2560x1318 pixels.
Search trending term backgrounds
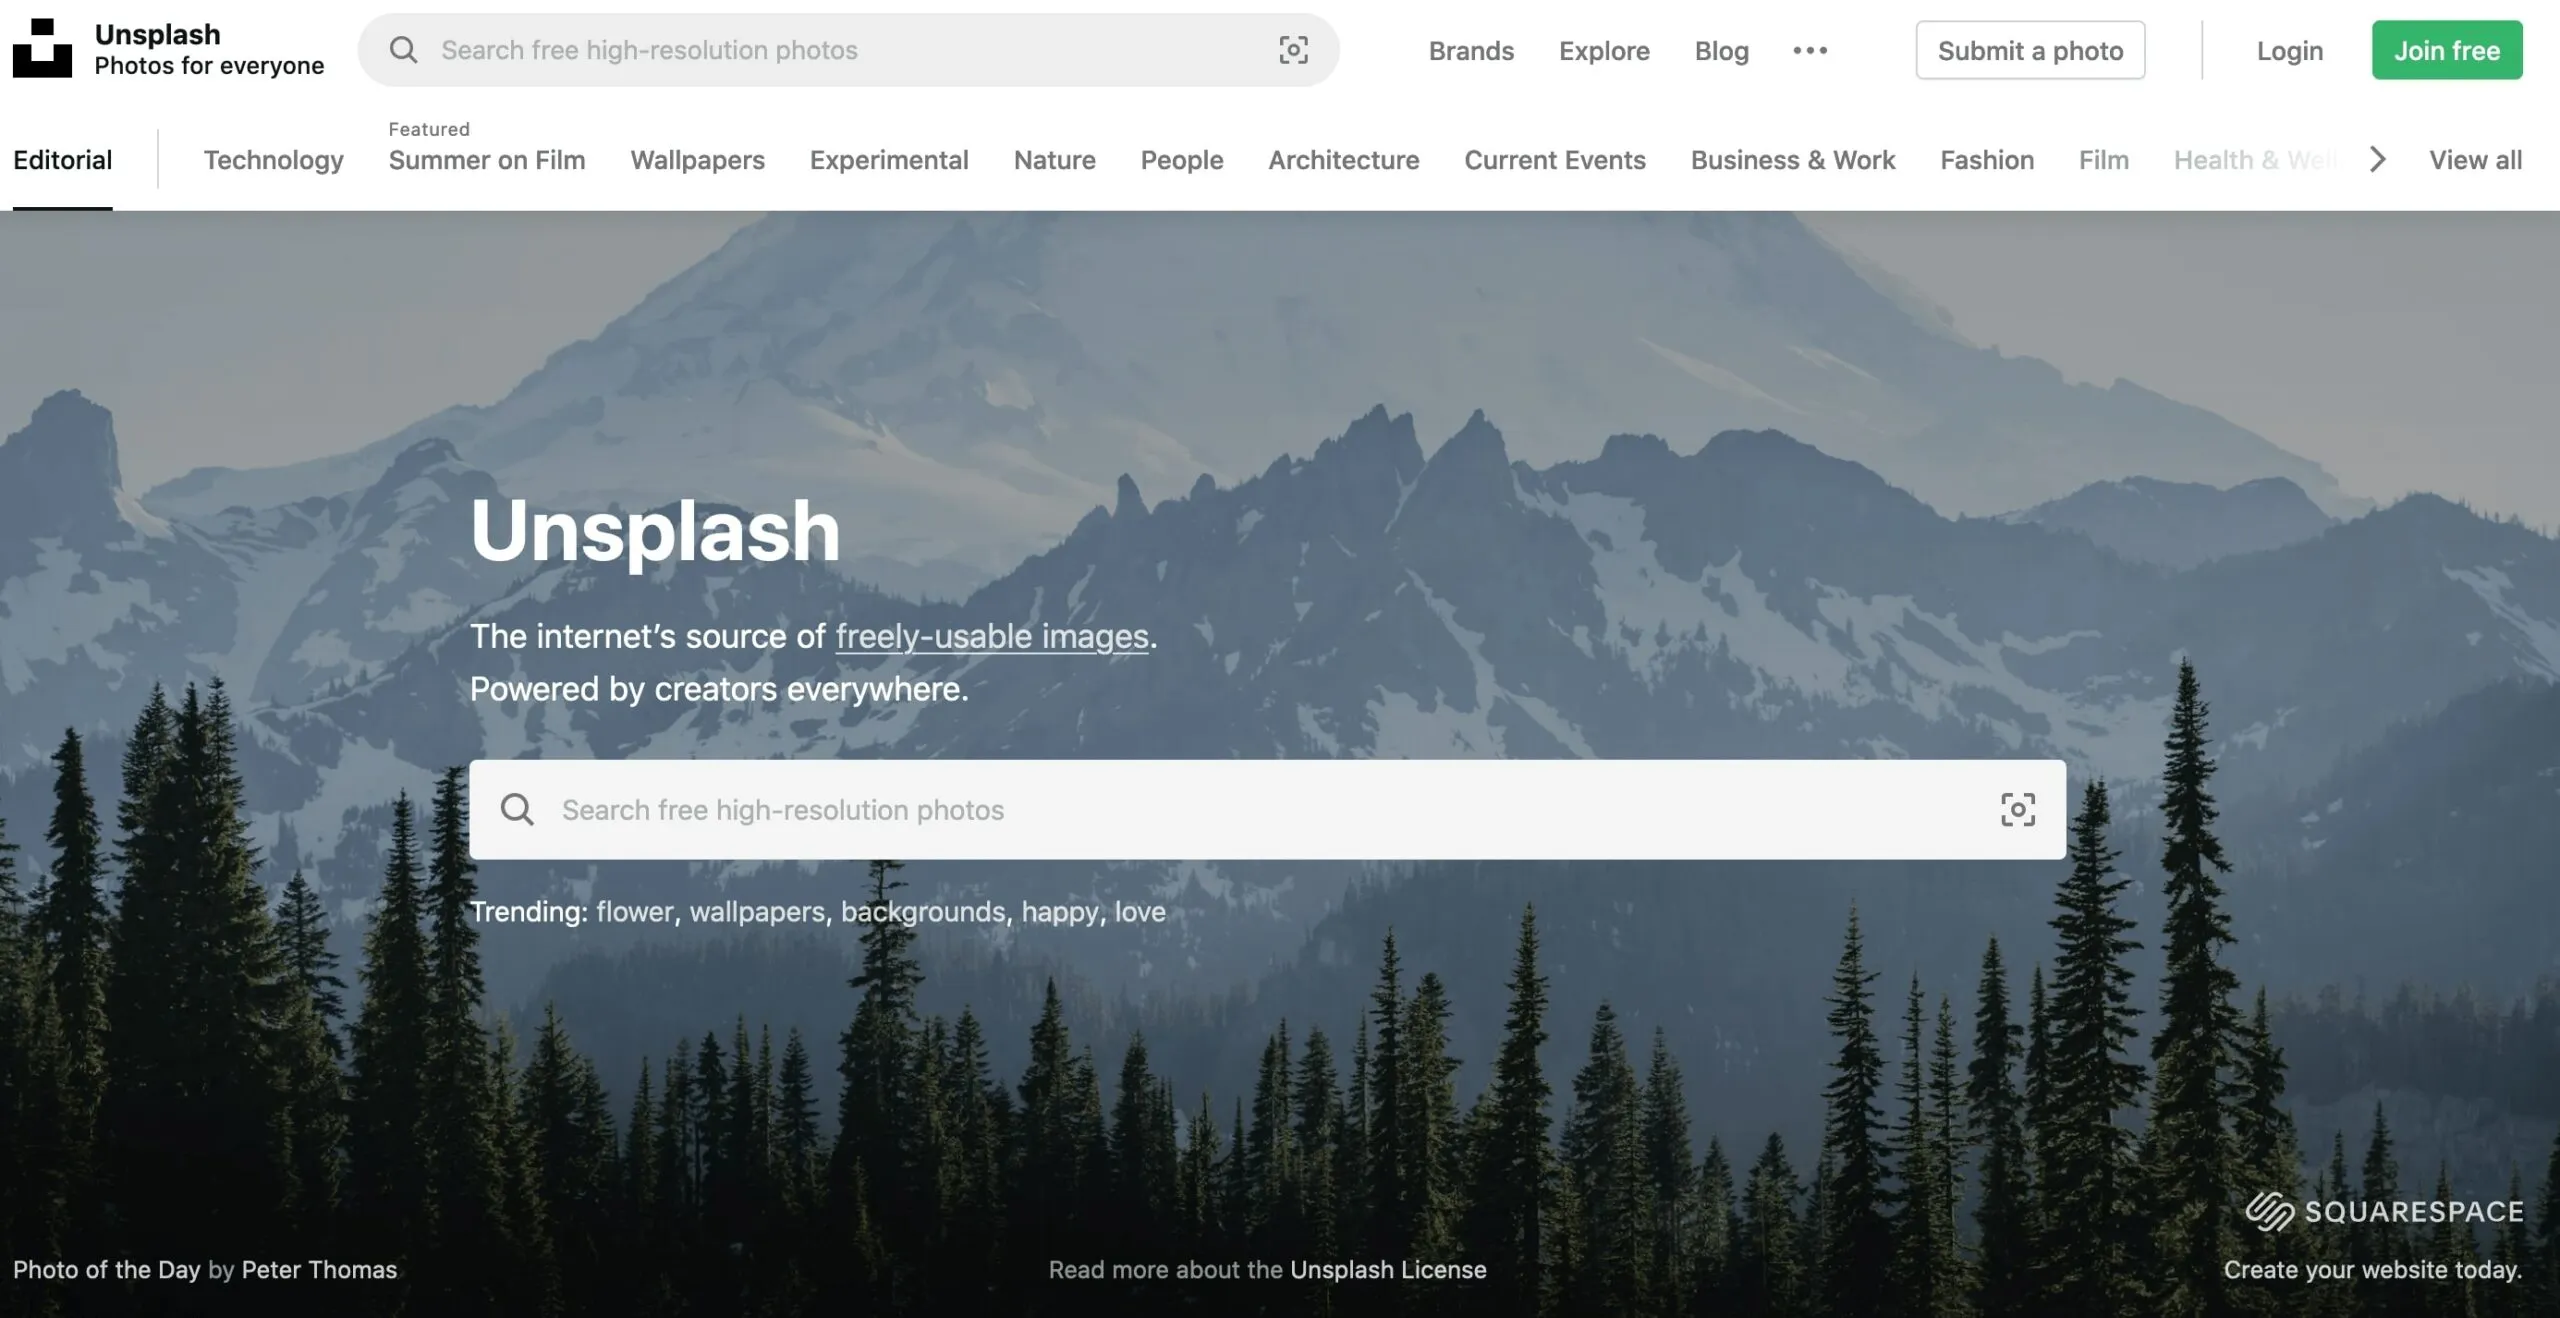pyautogui.click(x=923, y=912)
